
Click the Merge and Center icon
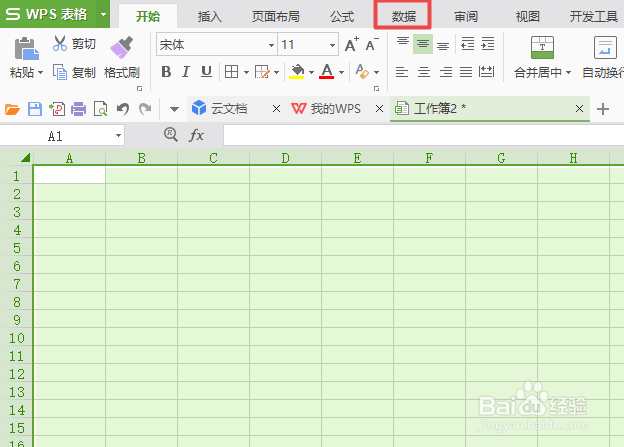tap(542, 47)
